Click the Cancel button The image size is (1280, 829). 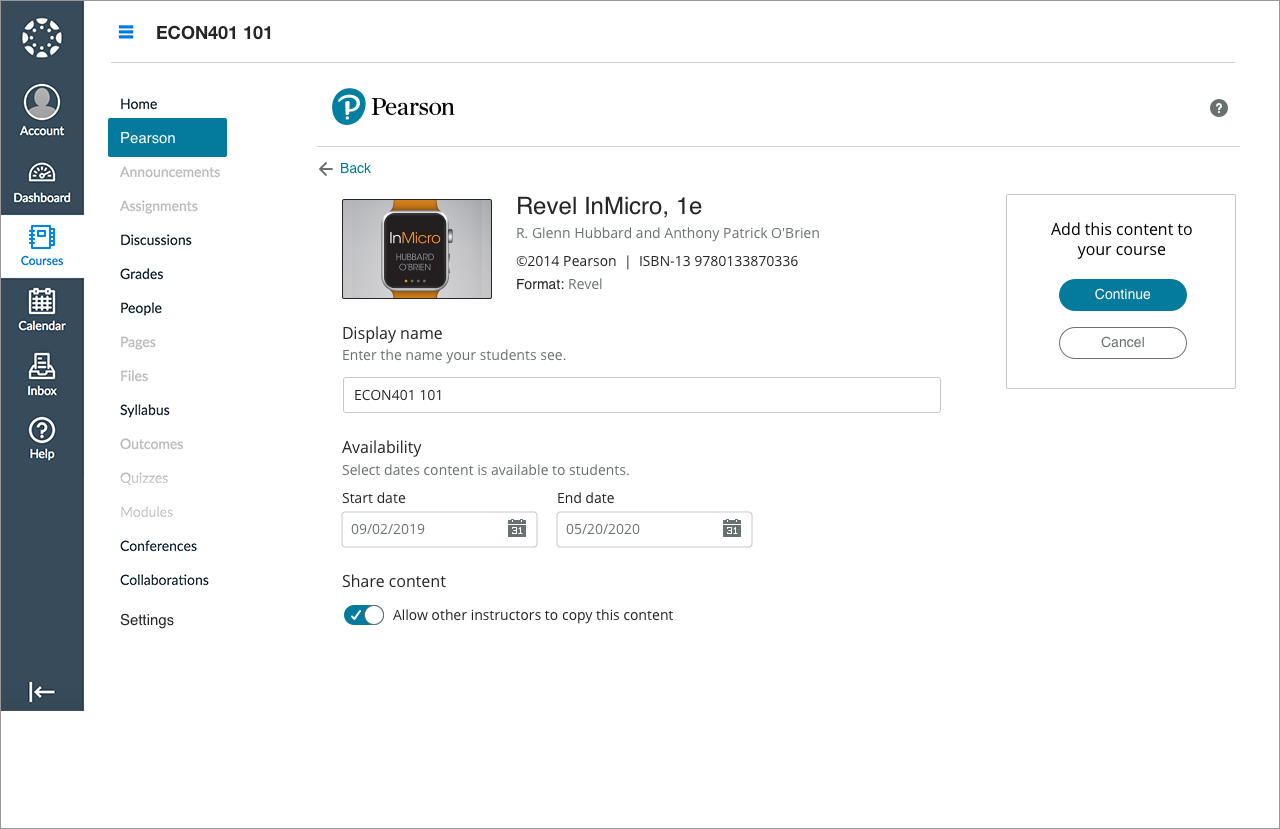point(1122,342)
